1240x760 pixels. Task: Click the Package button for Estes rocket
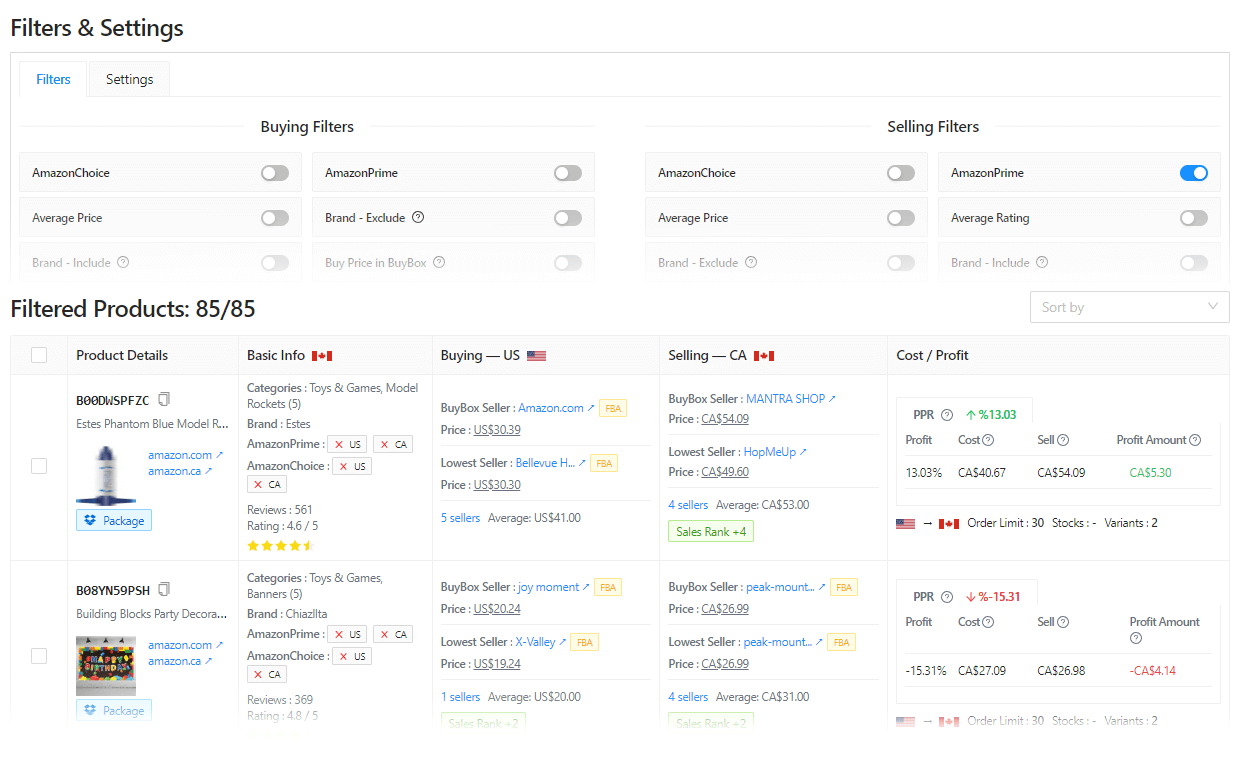tap(114, 520)
